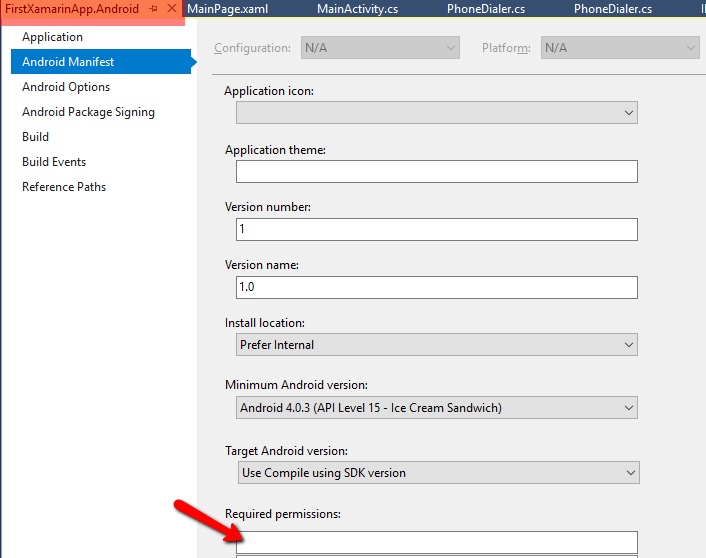The height and width of the screenshot is (558, 706).
Task: Open the Build settings page
Action: click(35, 137)
